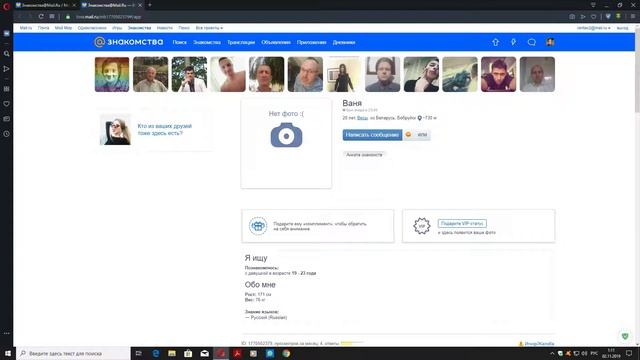Click 'Кто из ваших друзей тоже здесь есть?' link
Image resolution: width=640 pixels, height=360 pixels.
coord(164,130)
